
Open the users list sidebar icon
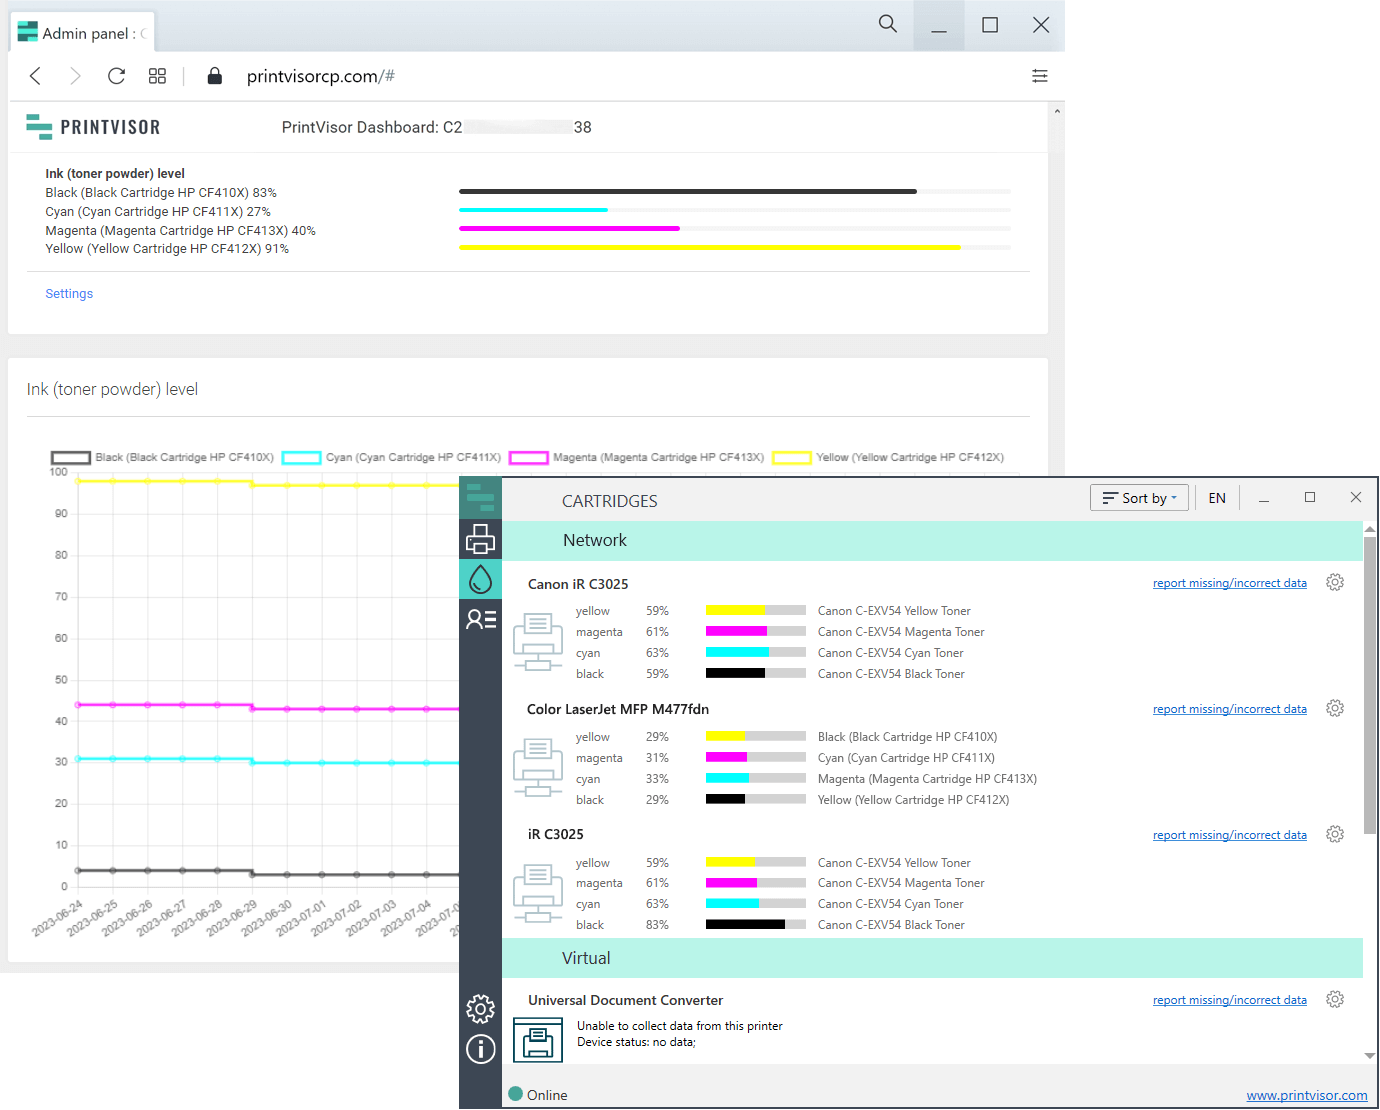click(x=480, y=619)
